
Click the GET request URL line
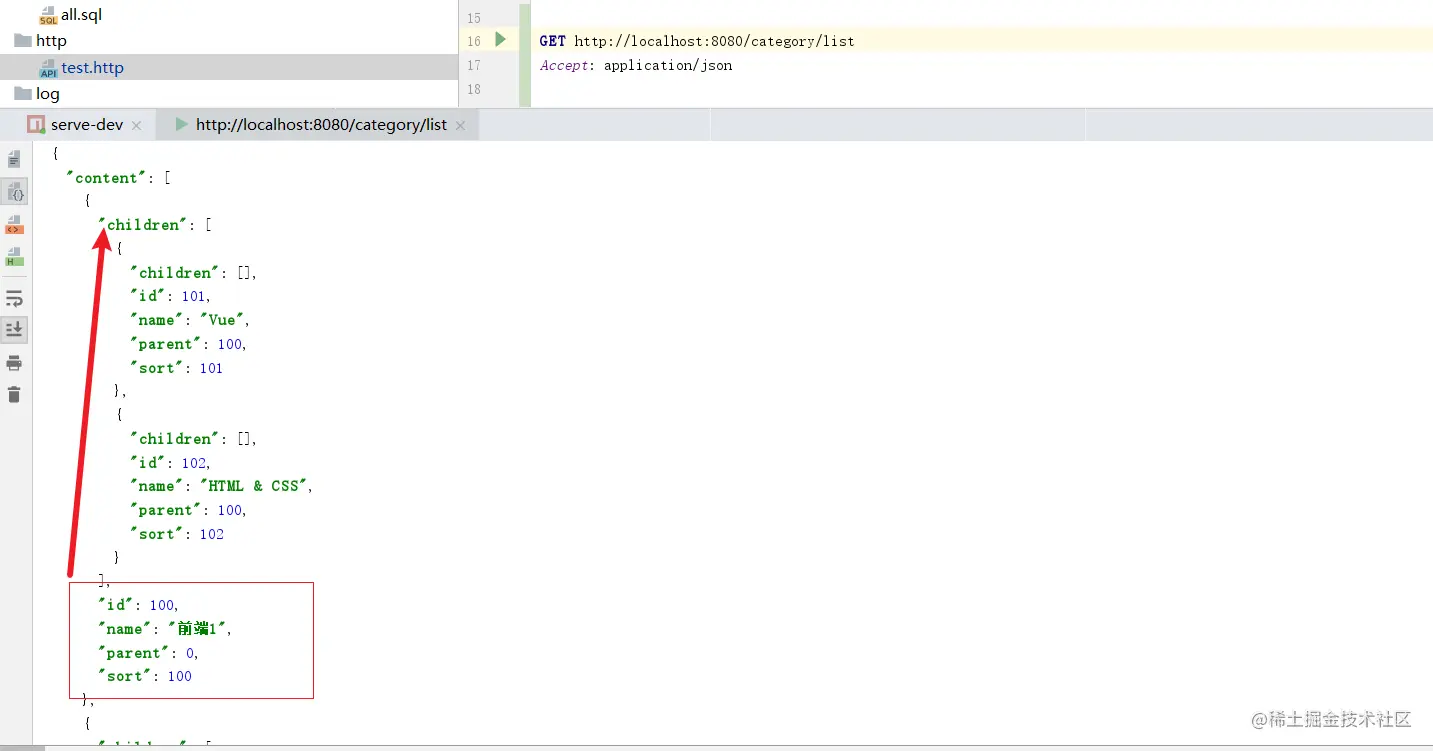click(x=697, y=41)
